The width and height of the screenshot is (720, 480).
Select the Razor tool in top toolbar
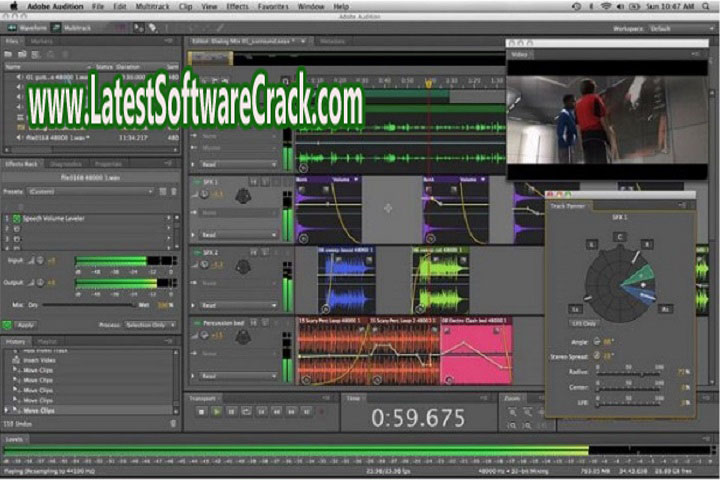coord(152,28)
